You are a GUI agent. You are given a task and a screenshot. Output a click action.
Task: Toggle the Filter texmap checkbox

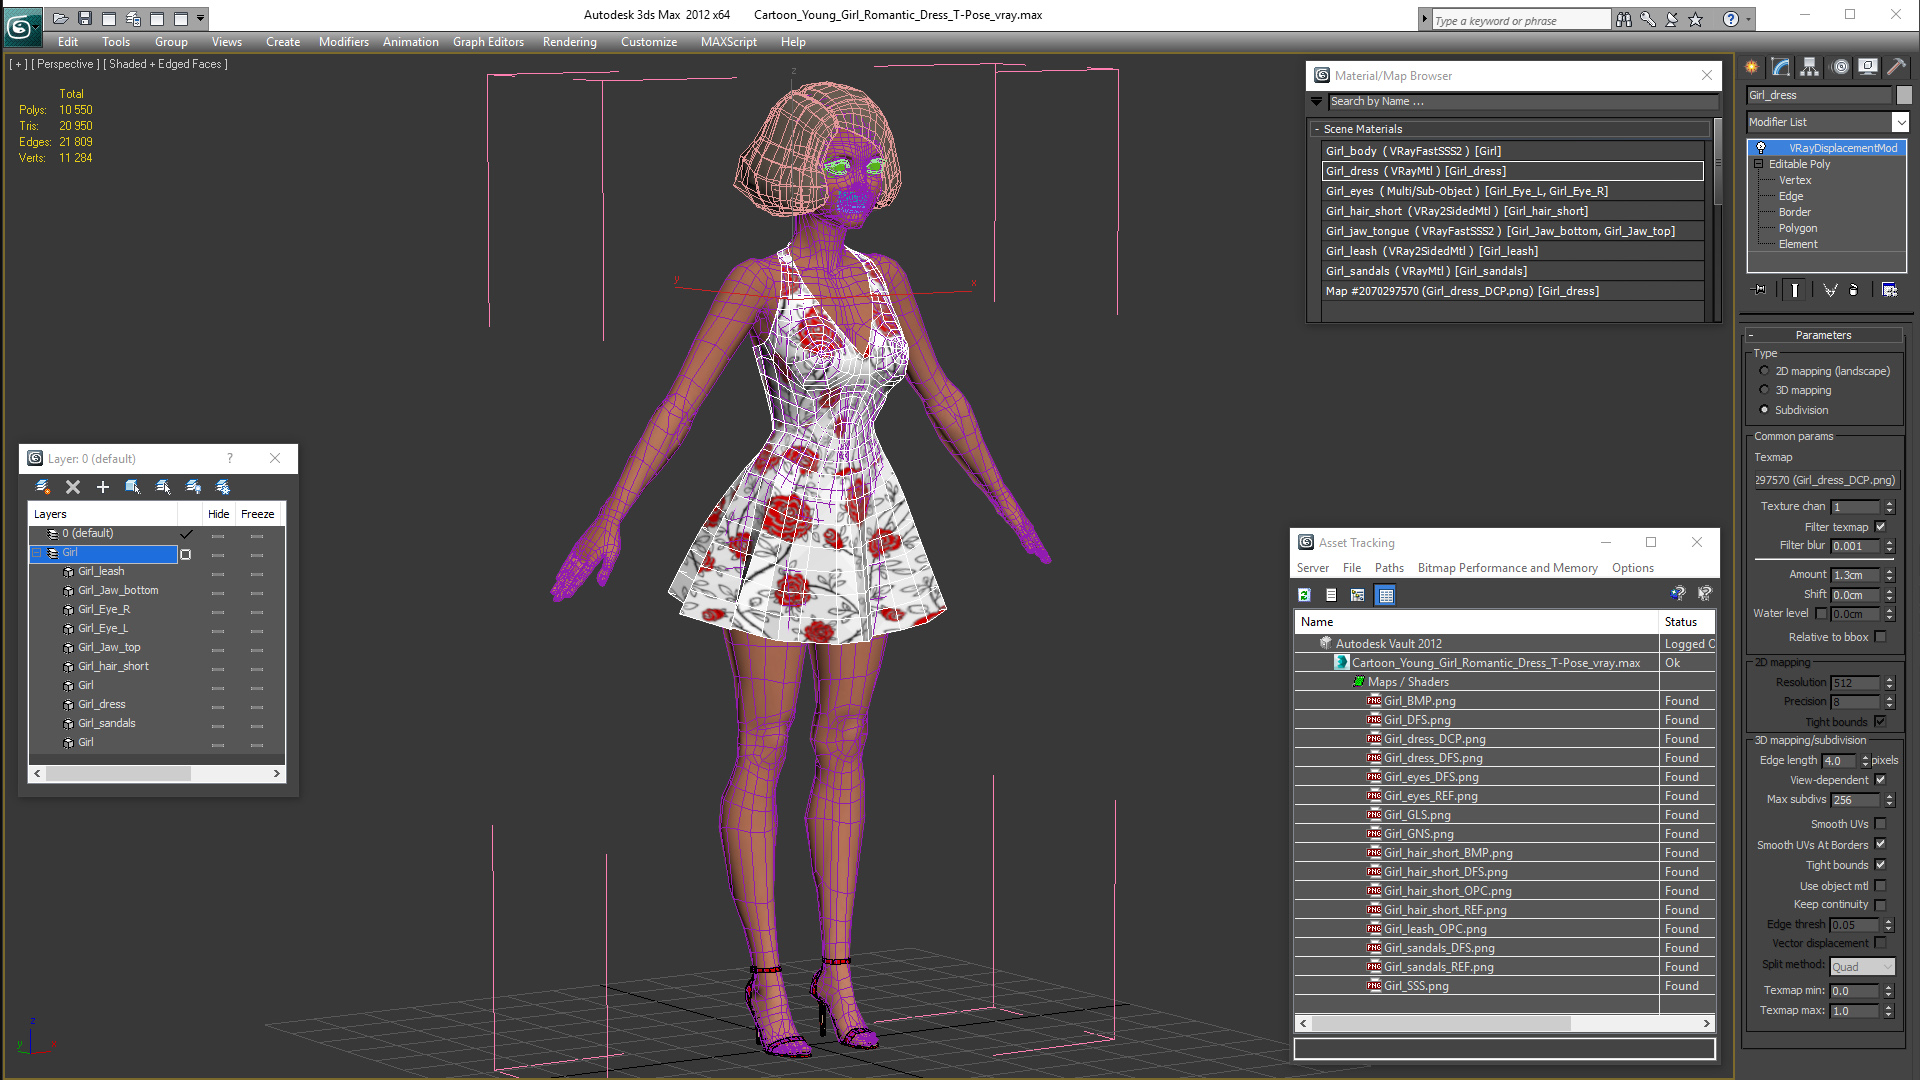1880,527
